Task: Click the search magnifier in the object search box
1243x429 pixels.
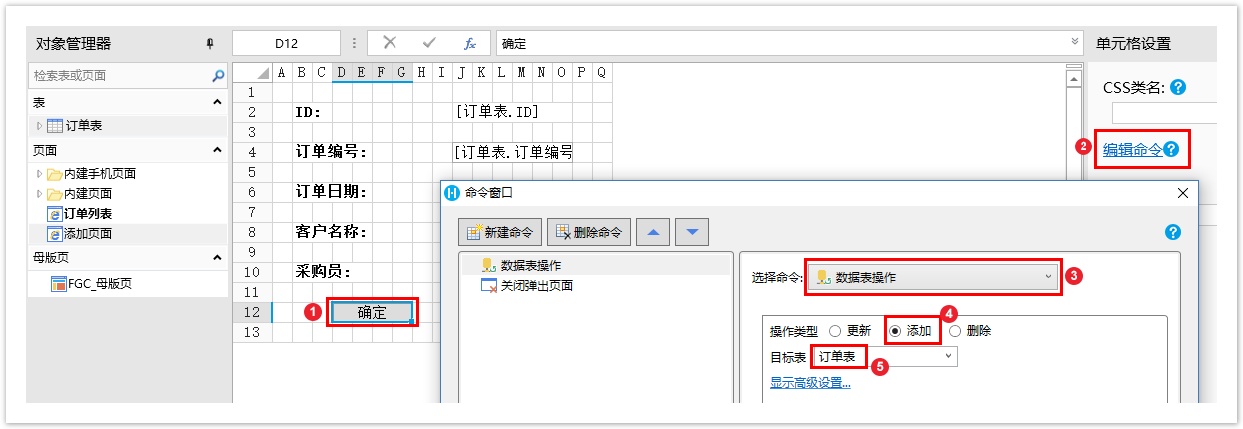Action: [x=219, y=76]
